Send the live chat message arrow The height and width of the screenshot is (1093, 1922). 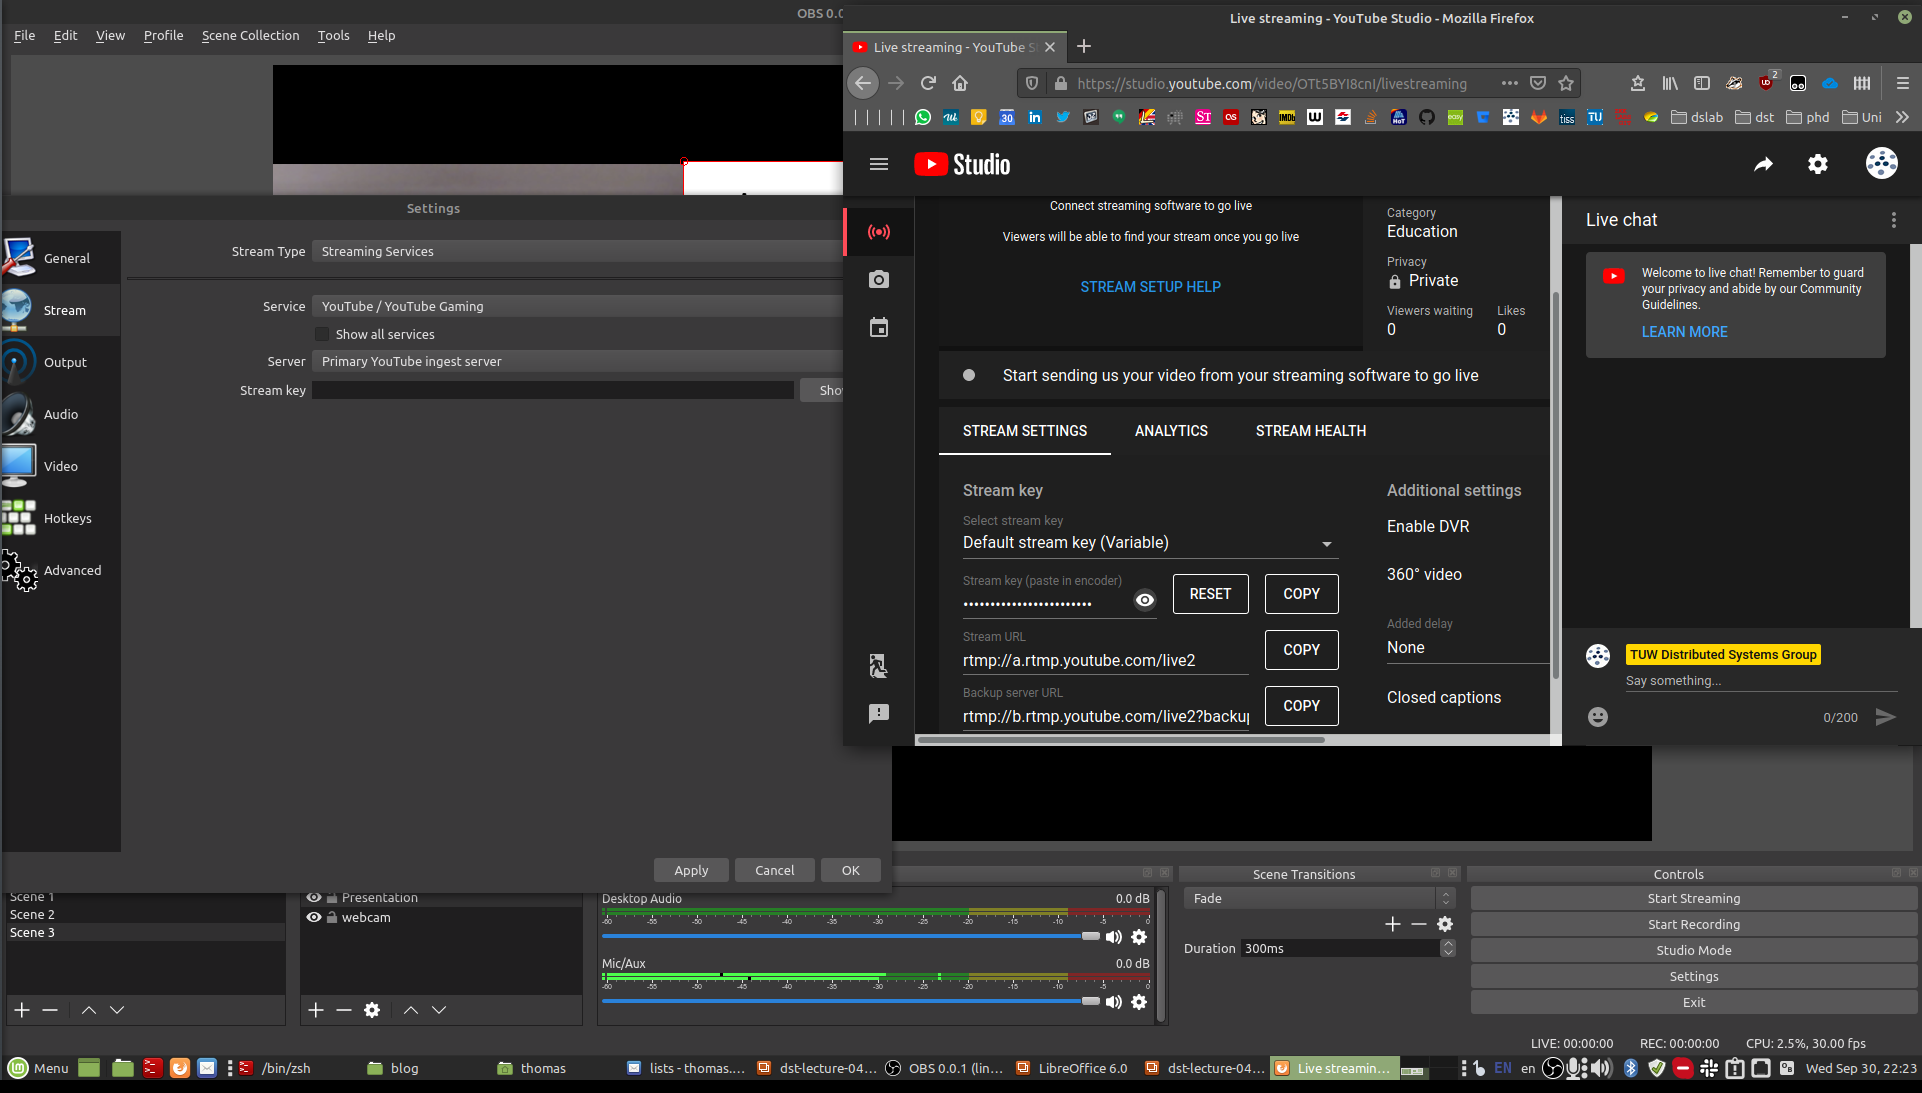(1885, 717)
